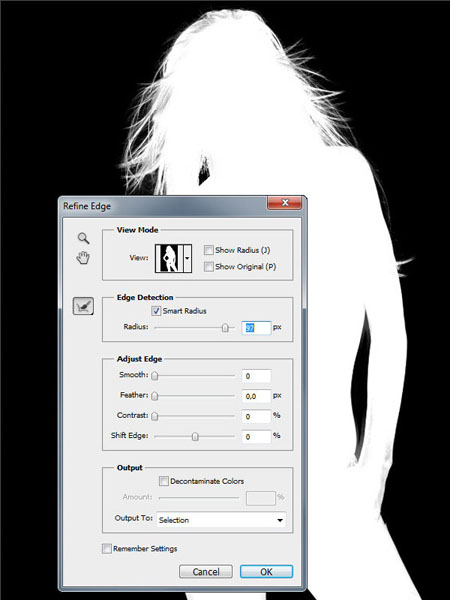Screen dimensions: 450x600
Task: Select the Hand tool icon
Action: [83, 258]
